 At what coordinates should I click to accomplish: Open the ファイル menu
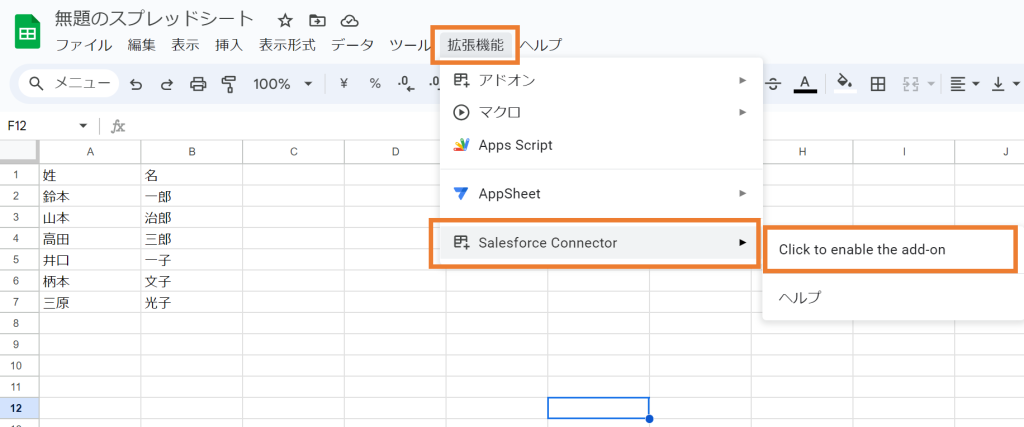pos(84,45)
